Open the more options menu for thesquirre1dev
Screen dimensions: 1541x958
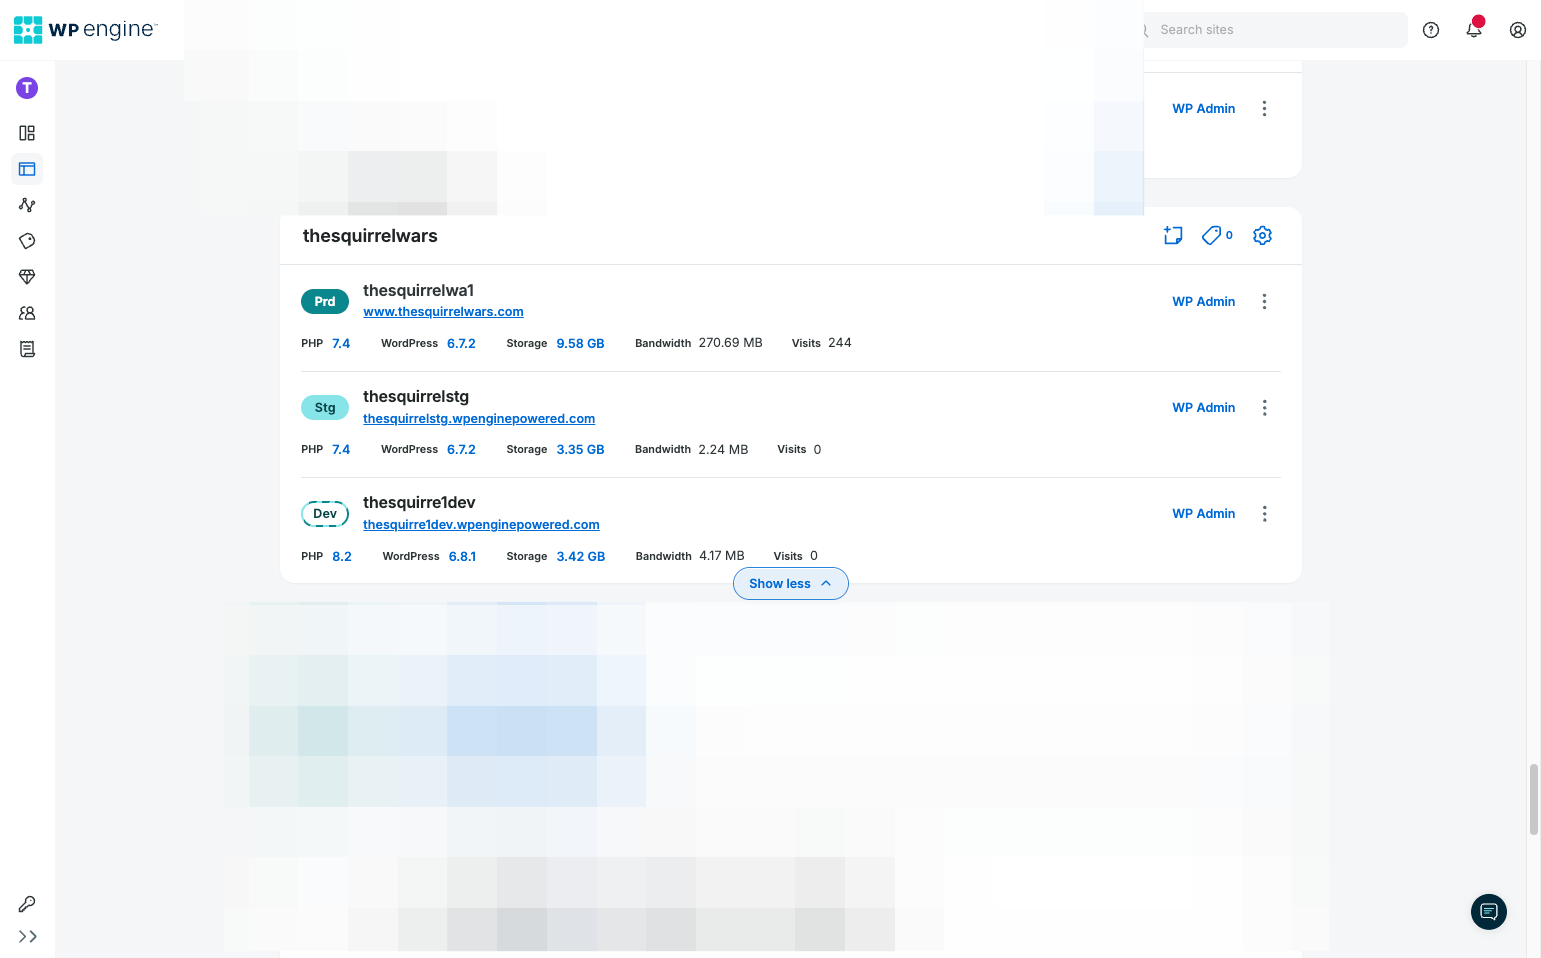[x=1265, y=513]
